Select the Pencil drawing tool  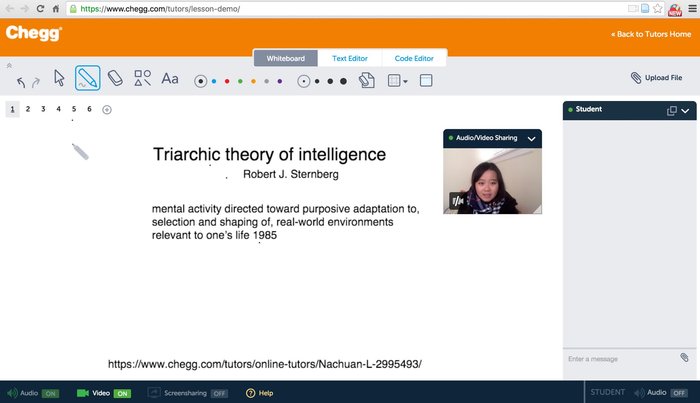pyautogui.click(x=88, y=78)
